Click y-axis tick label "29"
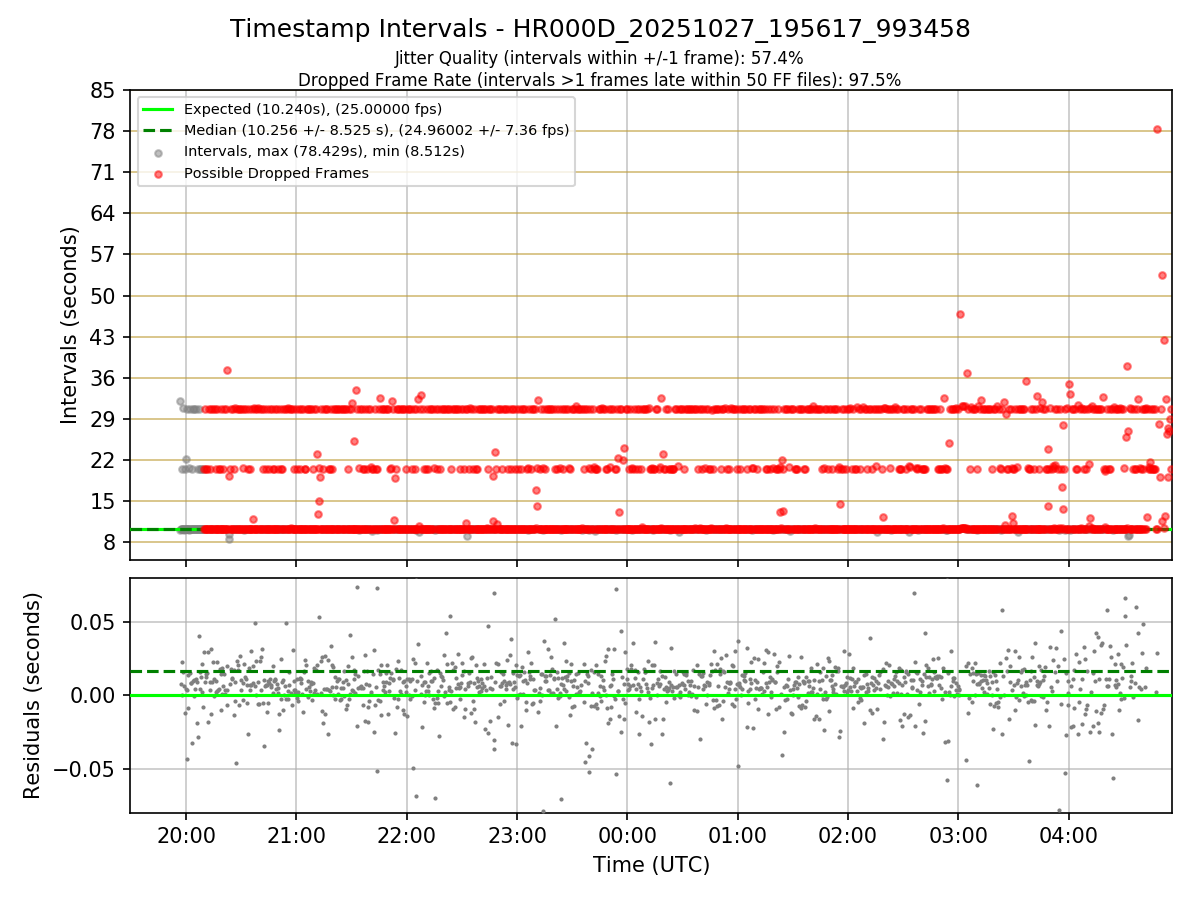Viewport: 1200px width, 900px height. 103,419
